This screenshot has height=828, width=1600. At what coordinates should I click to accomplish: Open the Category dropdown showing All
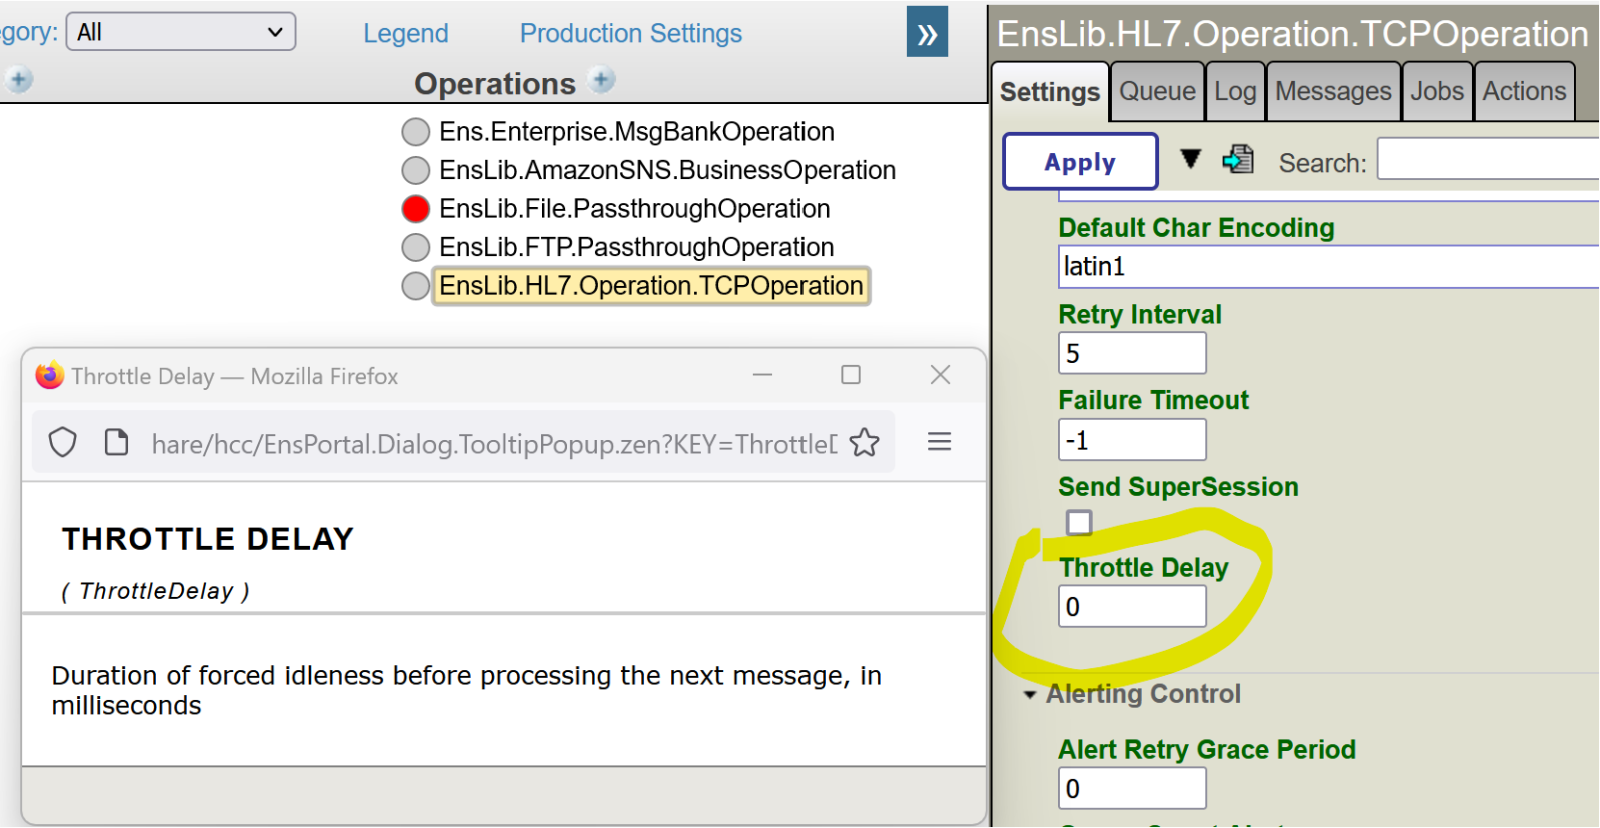tap(181, 32)
